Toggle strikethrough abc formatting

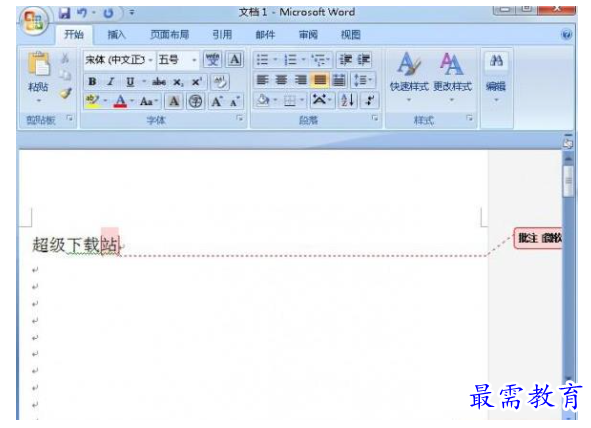pos(159,81)
